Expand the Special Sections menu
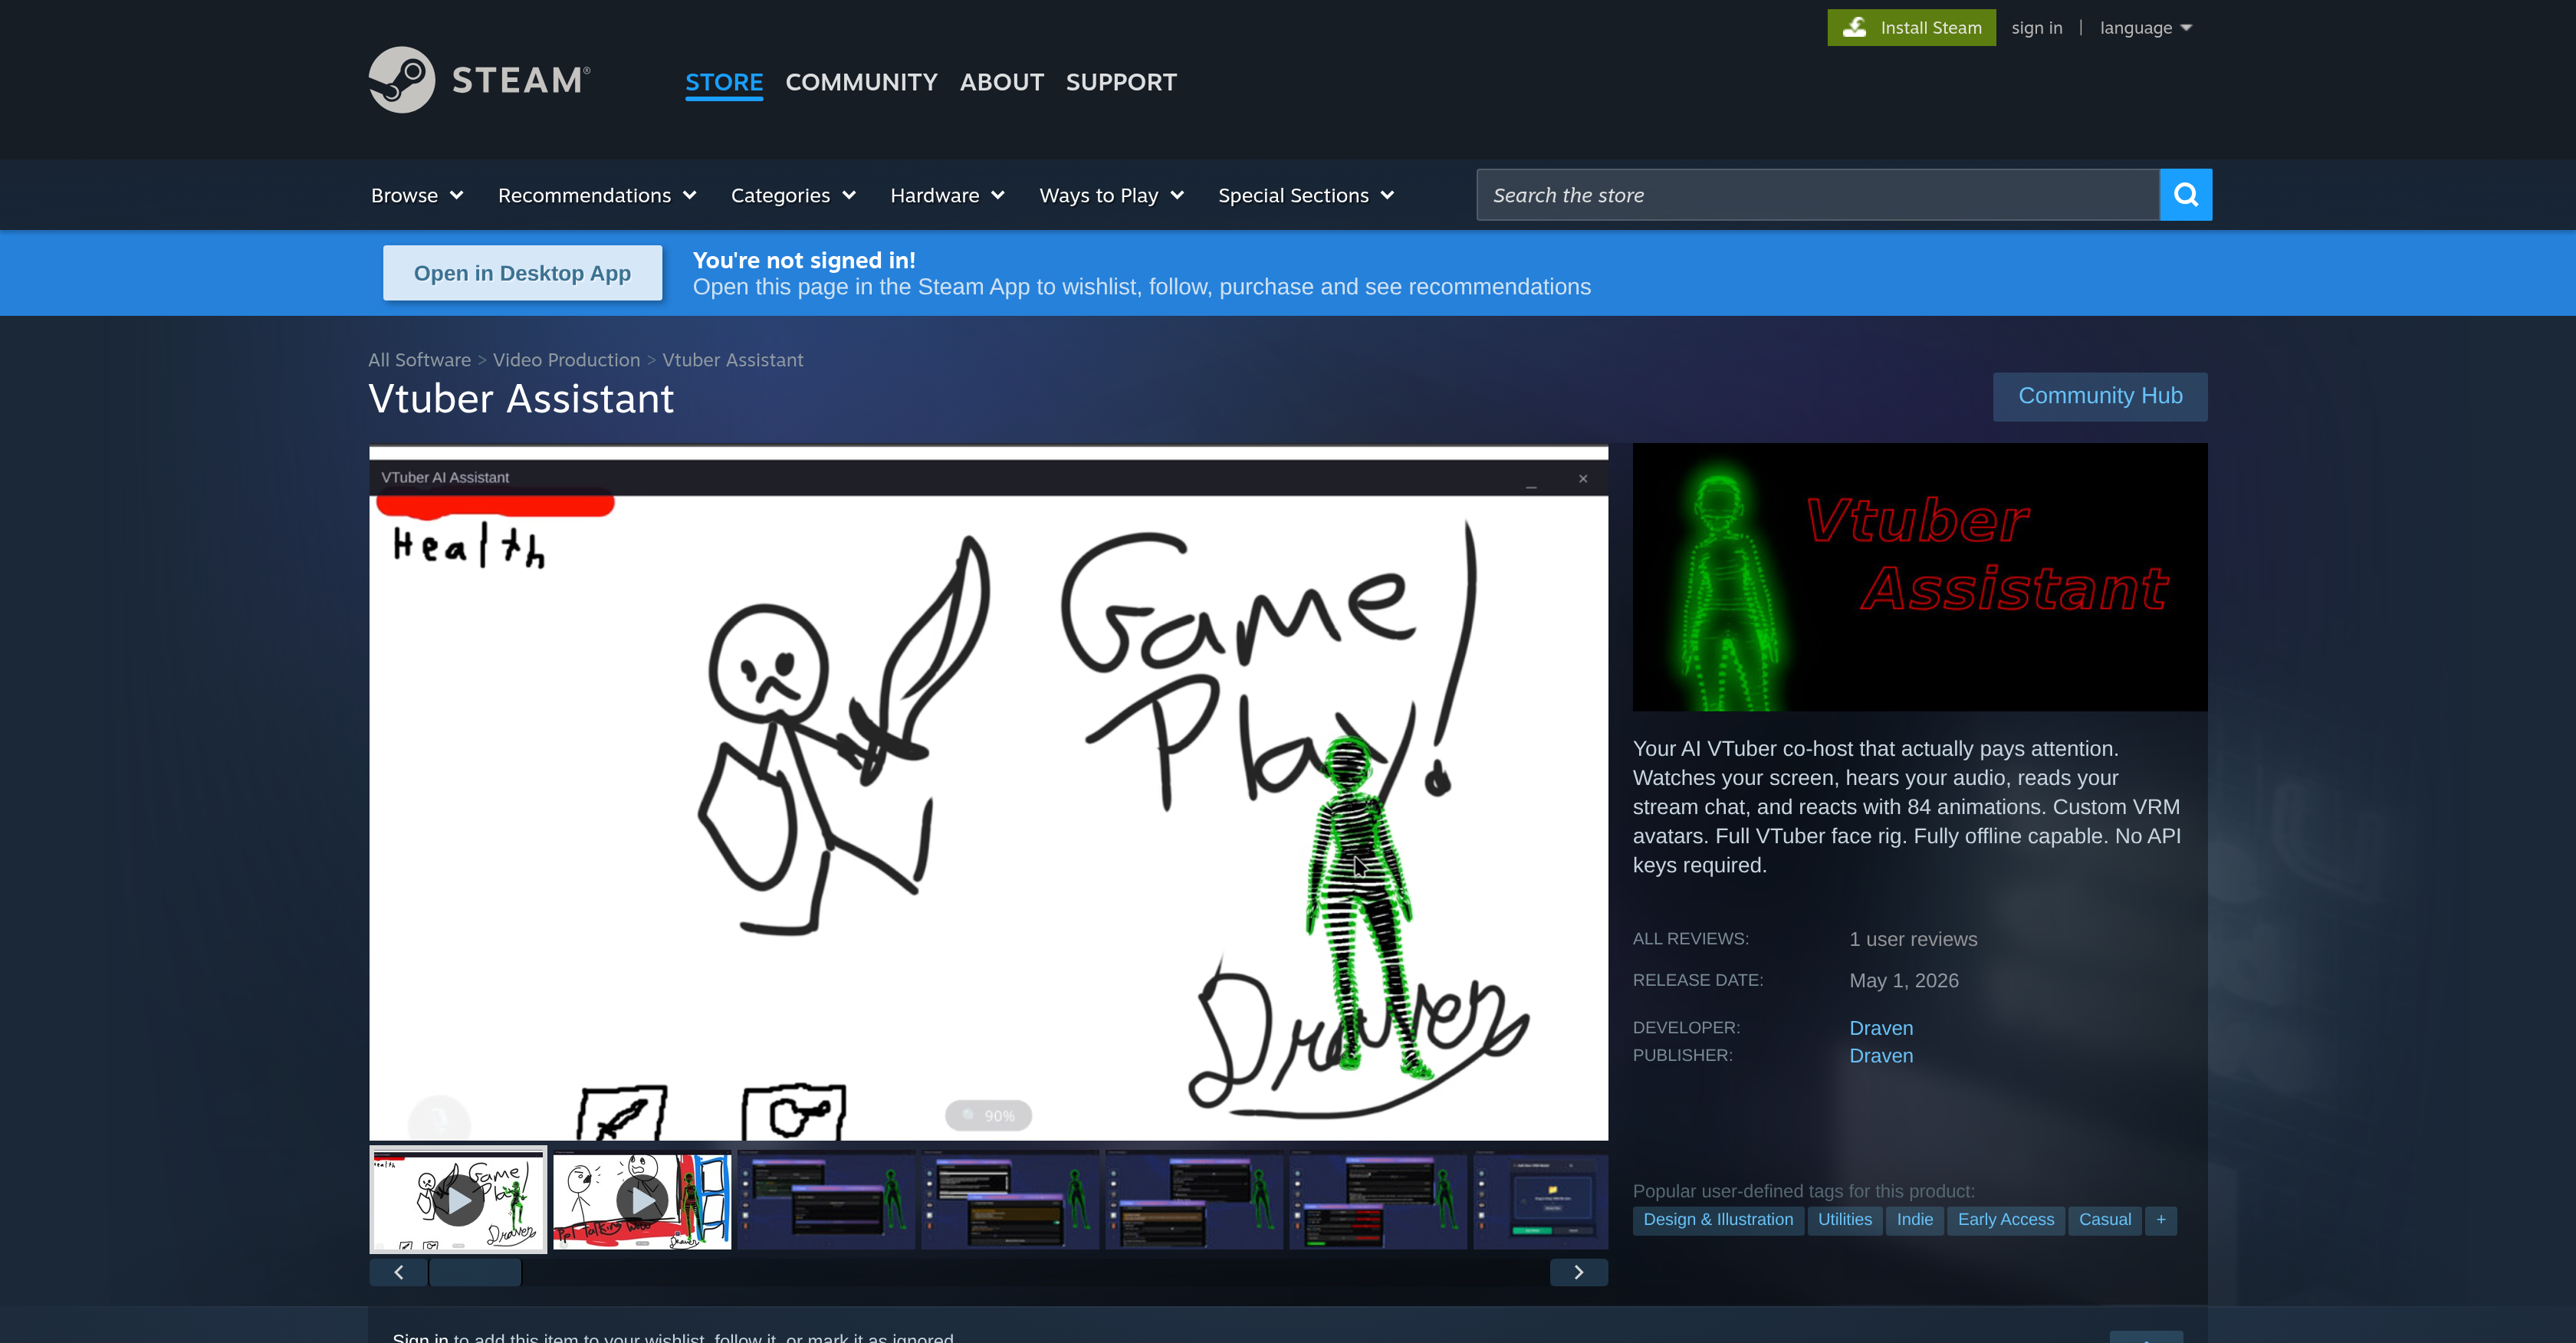 coord(1306,196)
